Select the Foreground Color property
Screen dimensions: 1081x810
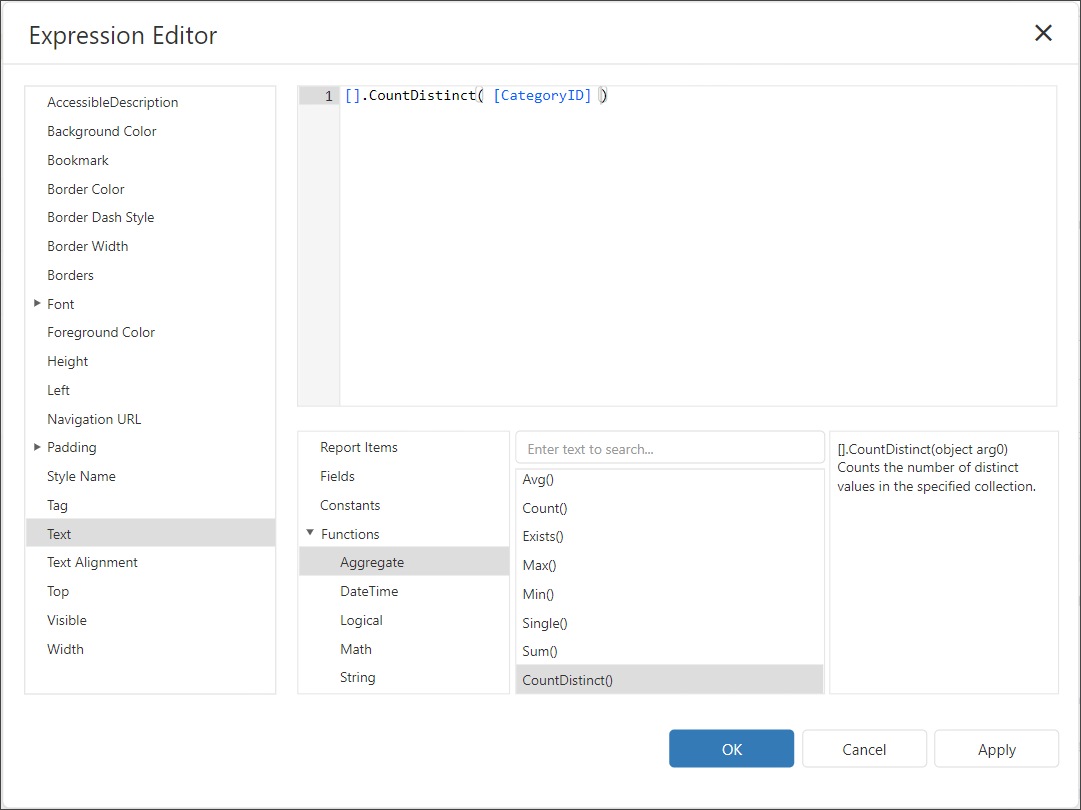click(x=150, y=332)
